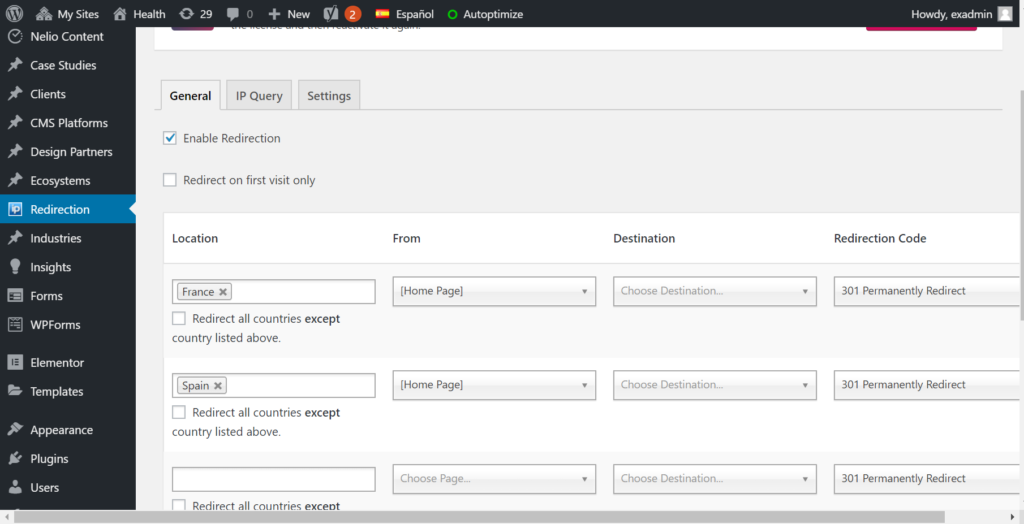Viewport: 1024px width, 524px height.
Task: Open Choose Destination dropdown for France row
Action: click(714, 291)
